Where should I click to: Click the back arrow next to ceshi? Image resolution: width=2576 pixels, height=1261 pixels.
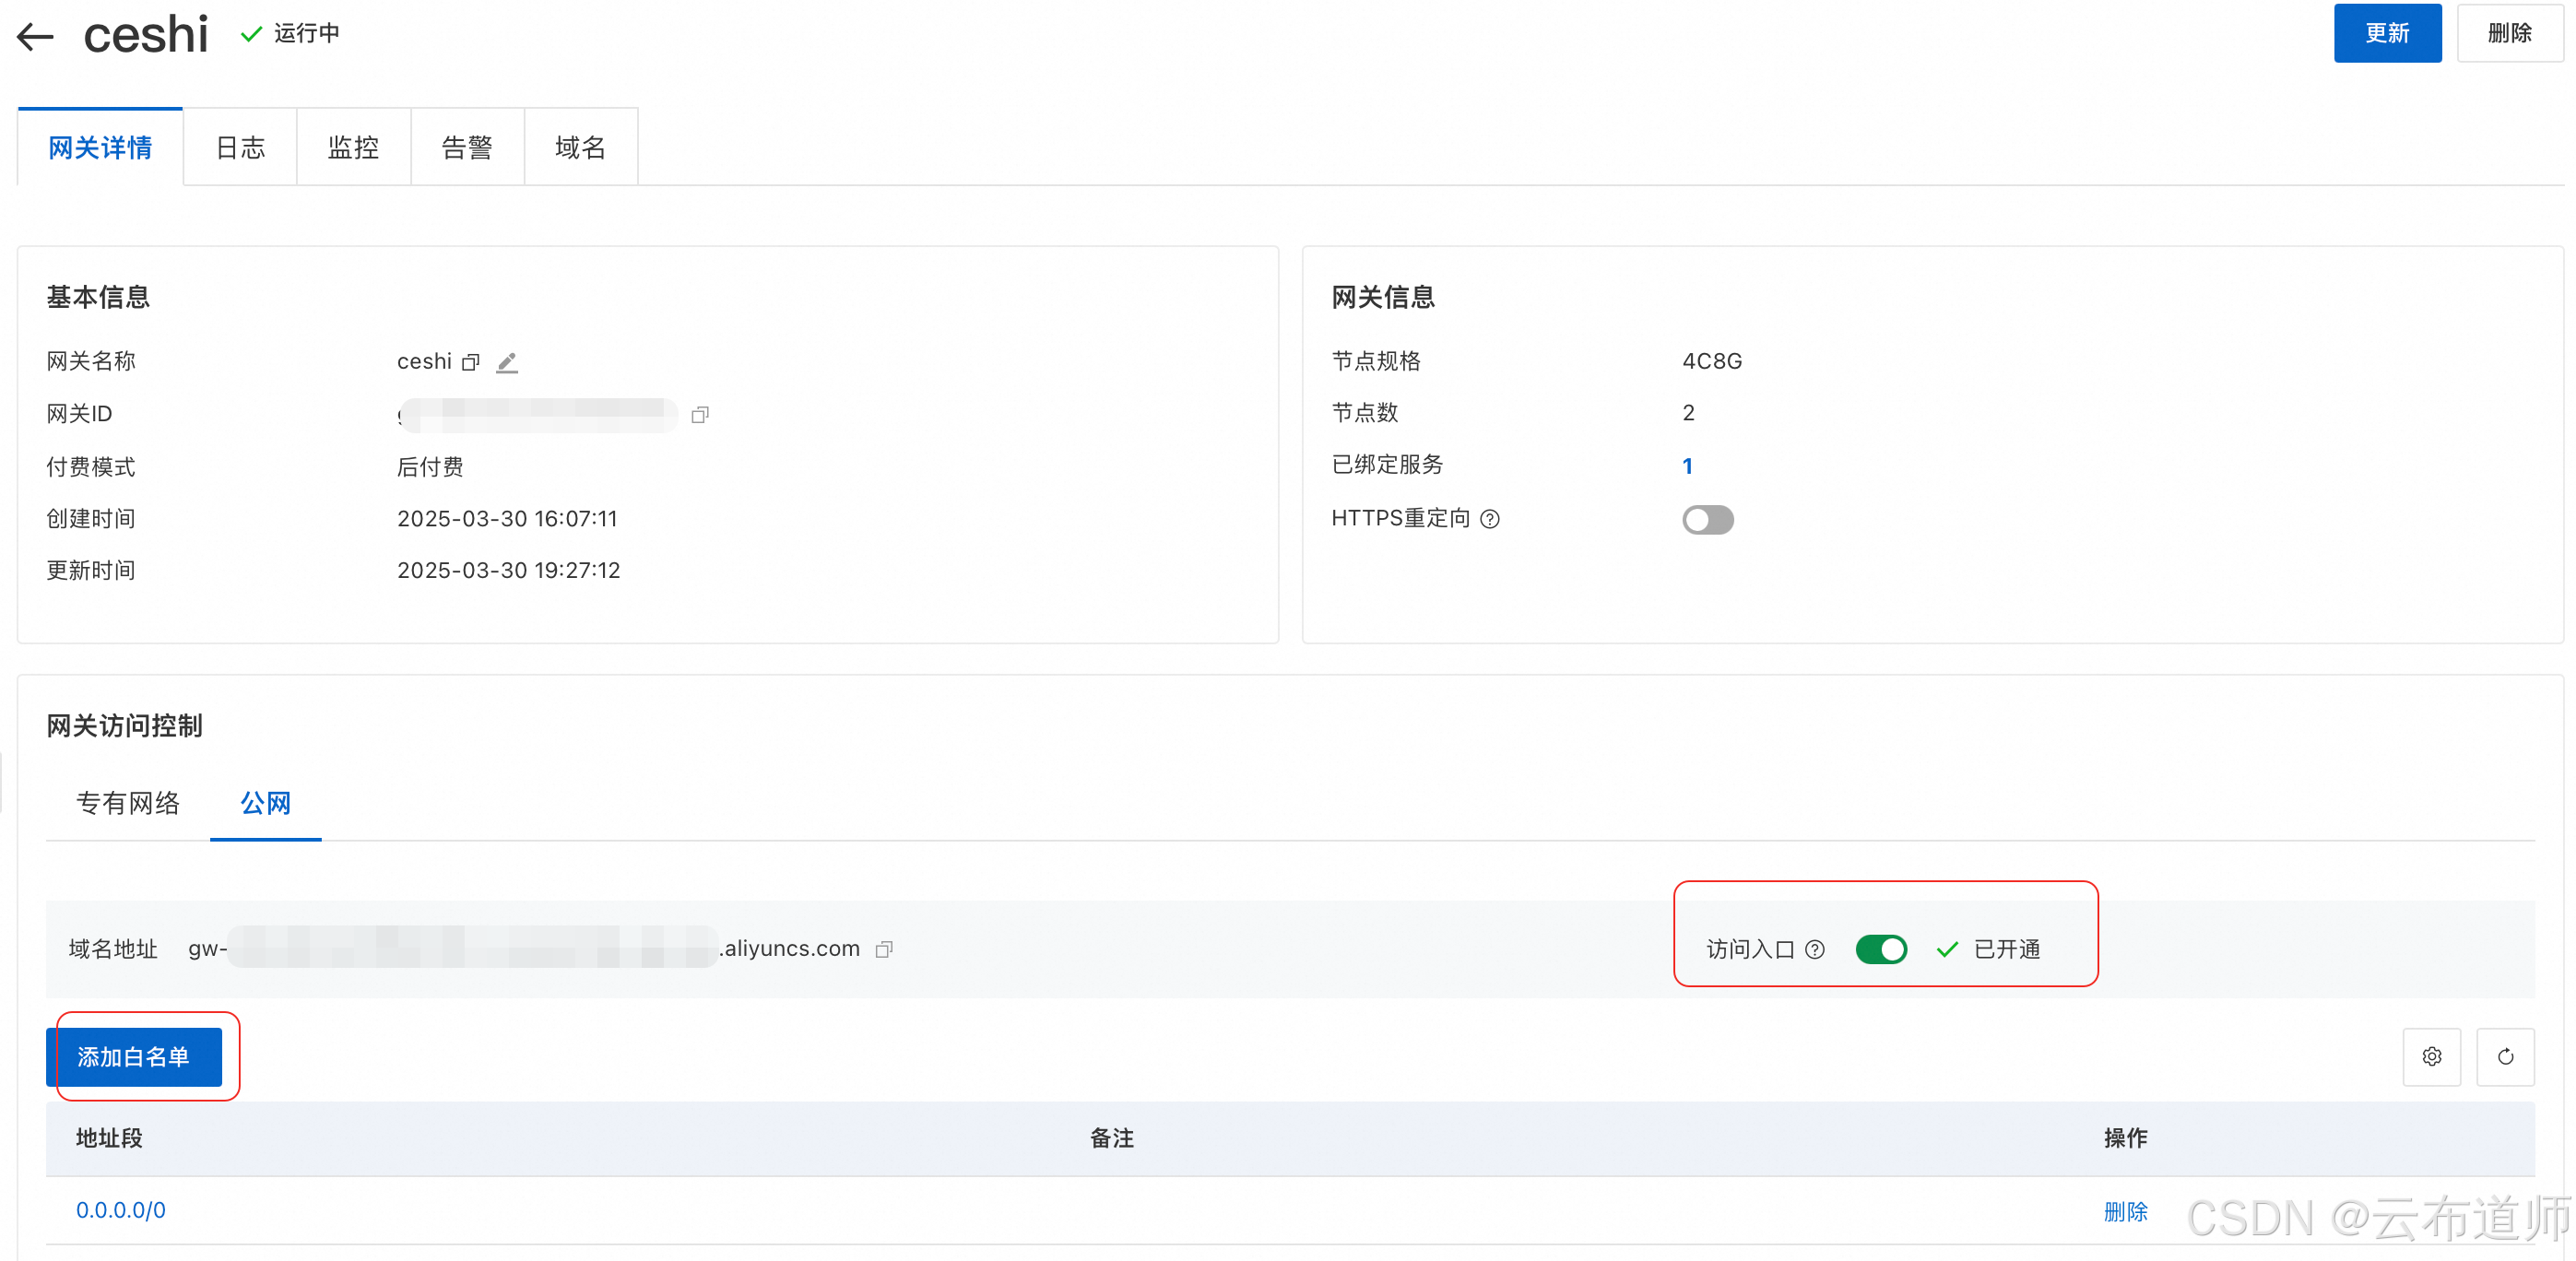(36, 37)
